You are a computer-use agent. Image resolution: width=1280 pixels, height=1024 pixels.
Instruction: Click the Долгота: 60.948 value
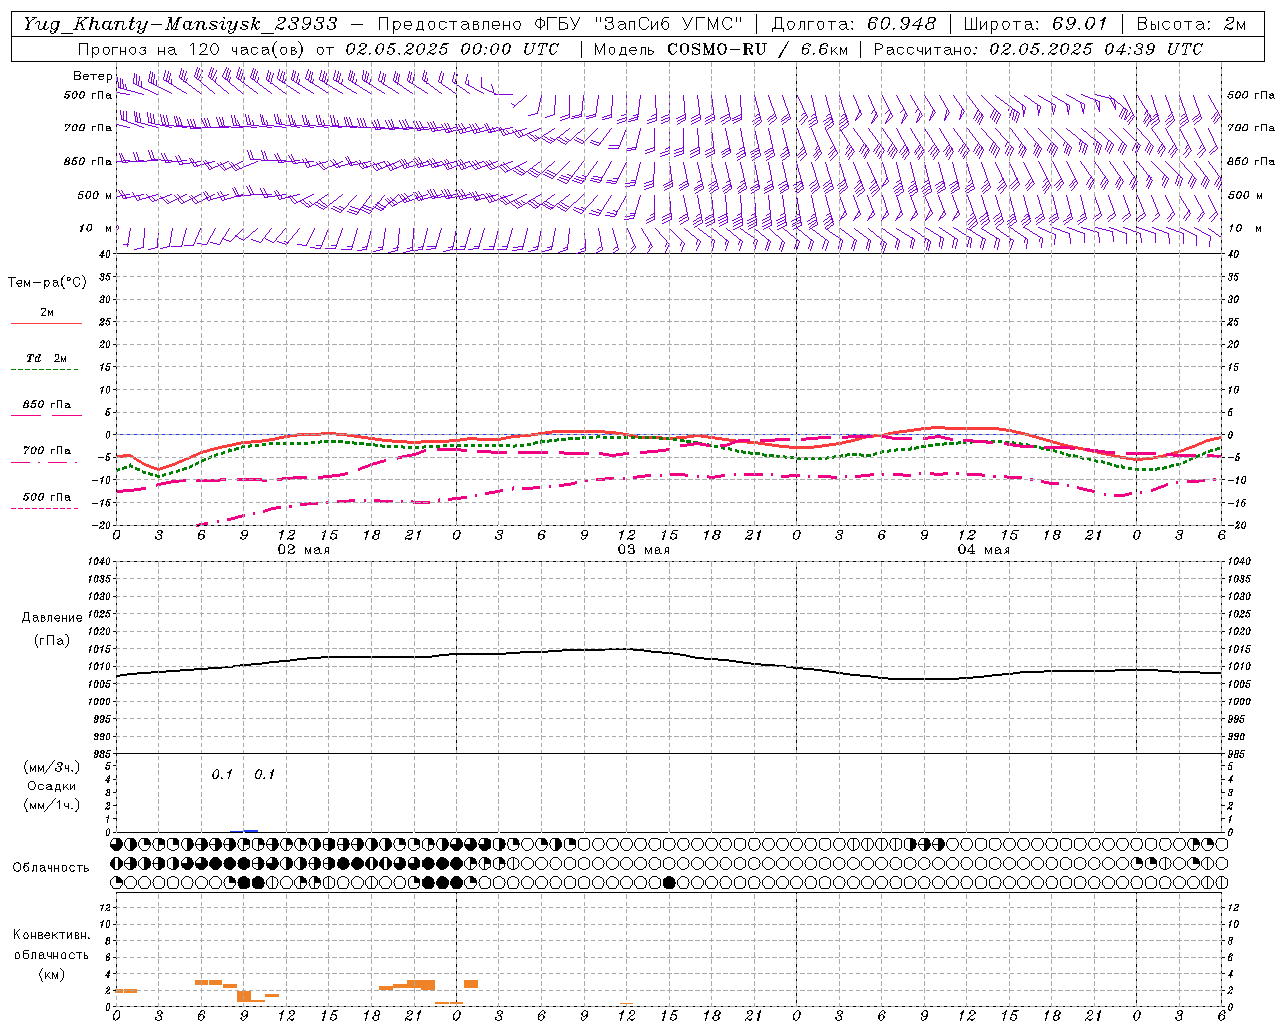(x=854, y=24)
